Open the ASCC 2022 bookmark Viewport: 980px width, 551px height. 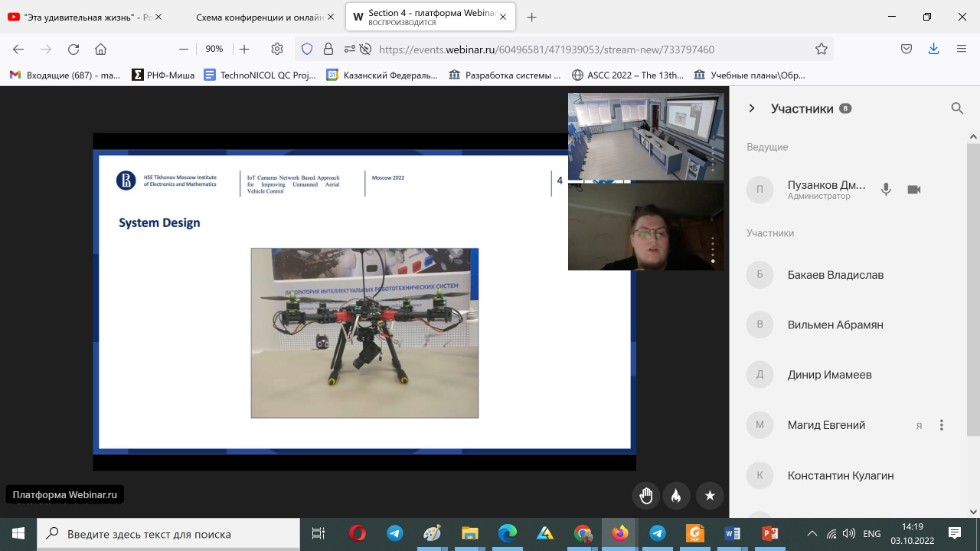tap(628, 75)
